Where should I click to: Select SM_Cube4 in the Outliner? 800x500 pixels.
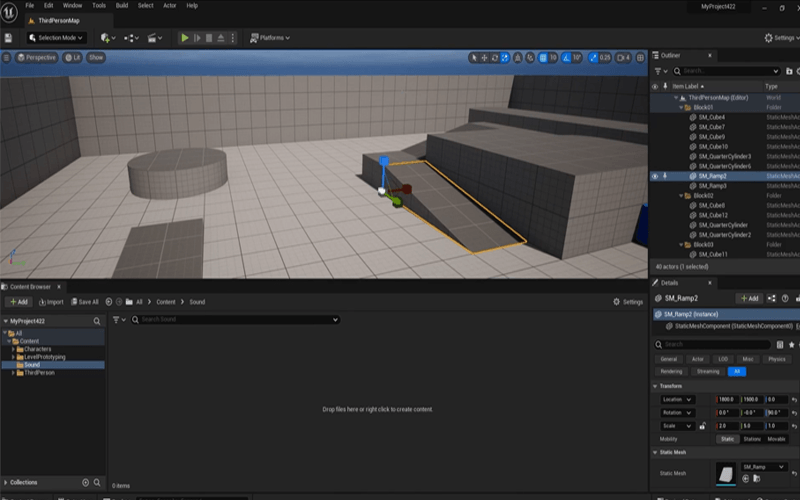tap(712, 117)
